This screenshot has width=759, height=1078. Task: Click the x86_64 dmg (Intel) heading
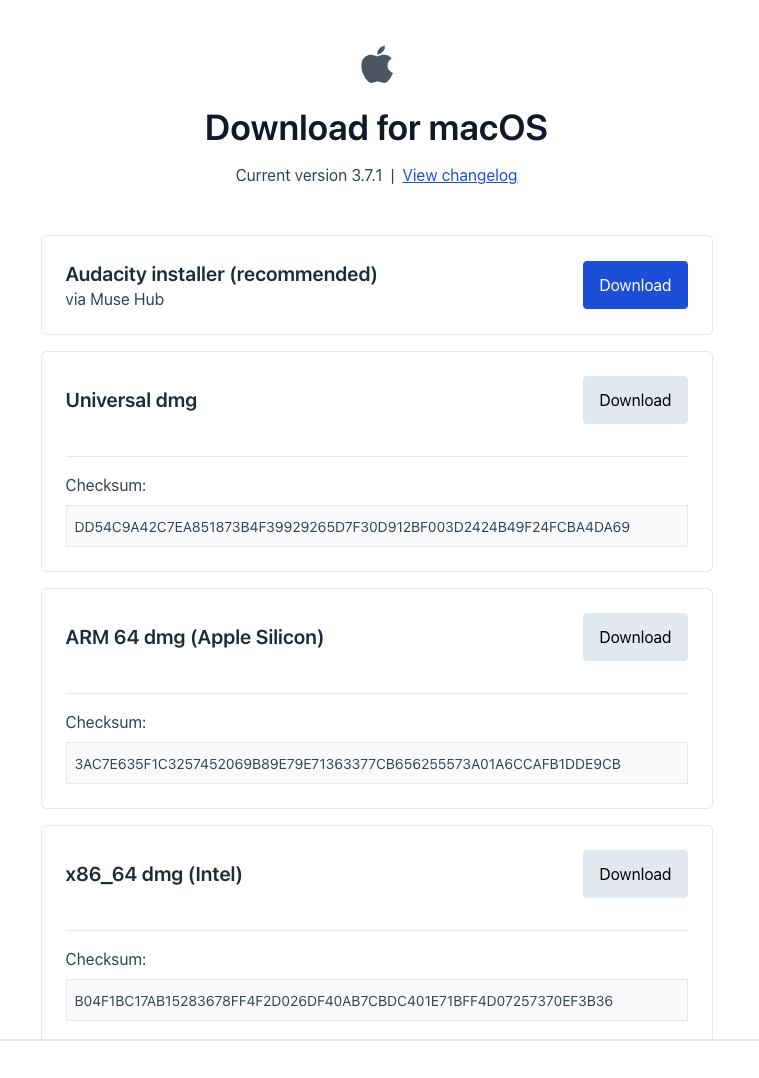click(x=153, y=873)
